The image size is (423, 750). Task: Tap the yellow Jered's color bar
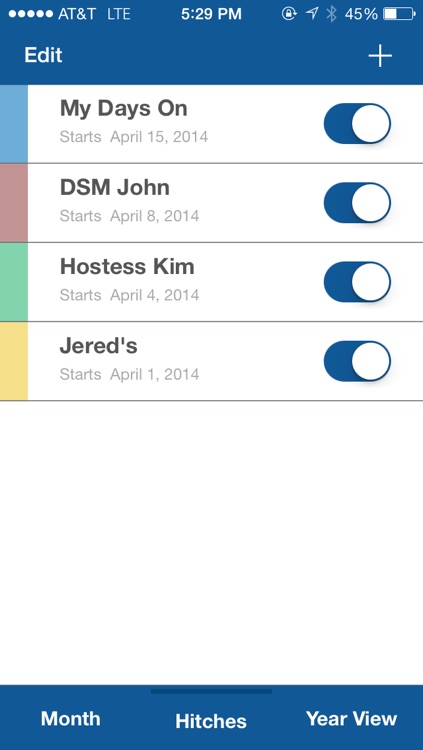click(x=14, y=361)
